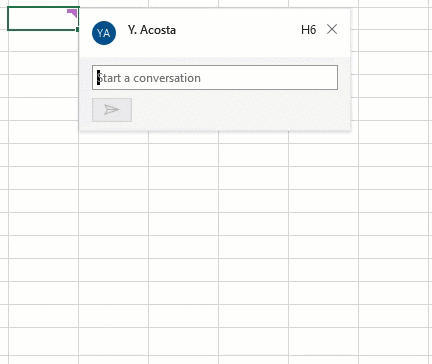Click the purple comment indicator in the cell
Screen dimensions: 432x364
(x=73, y=13)
